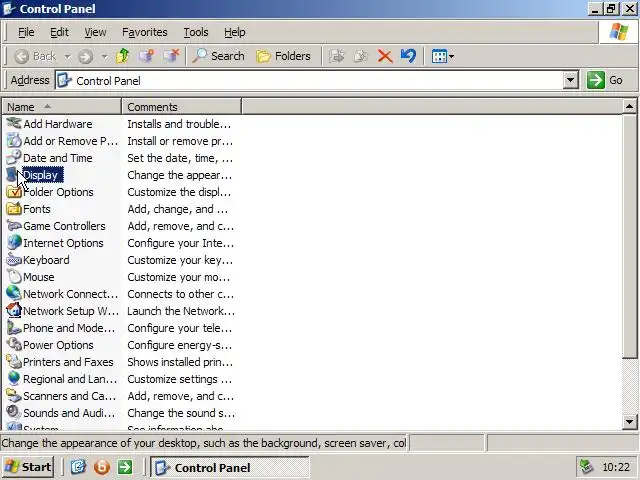Open the Back history dropdown arrow

tap(67, 56)
